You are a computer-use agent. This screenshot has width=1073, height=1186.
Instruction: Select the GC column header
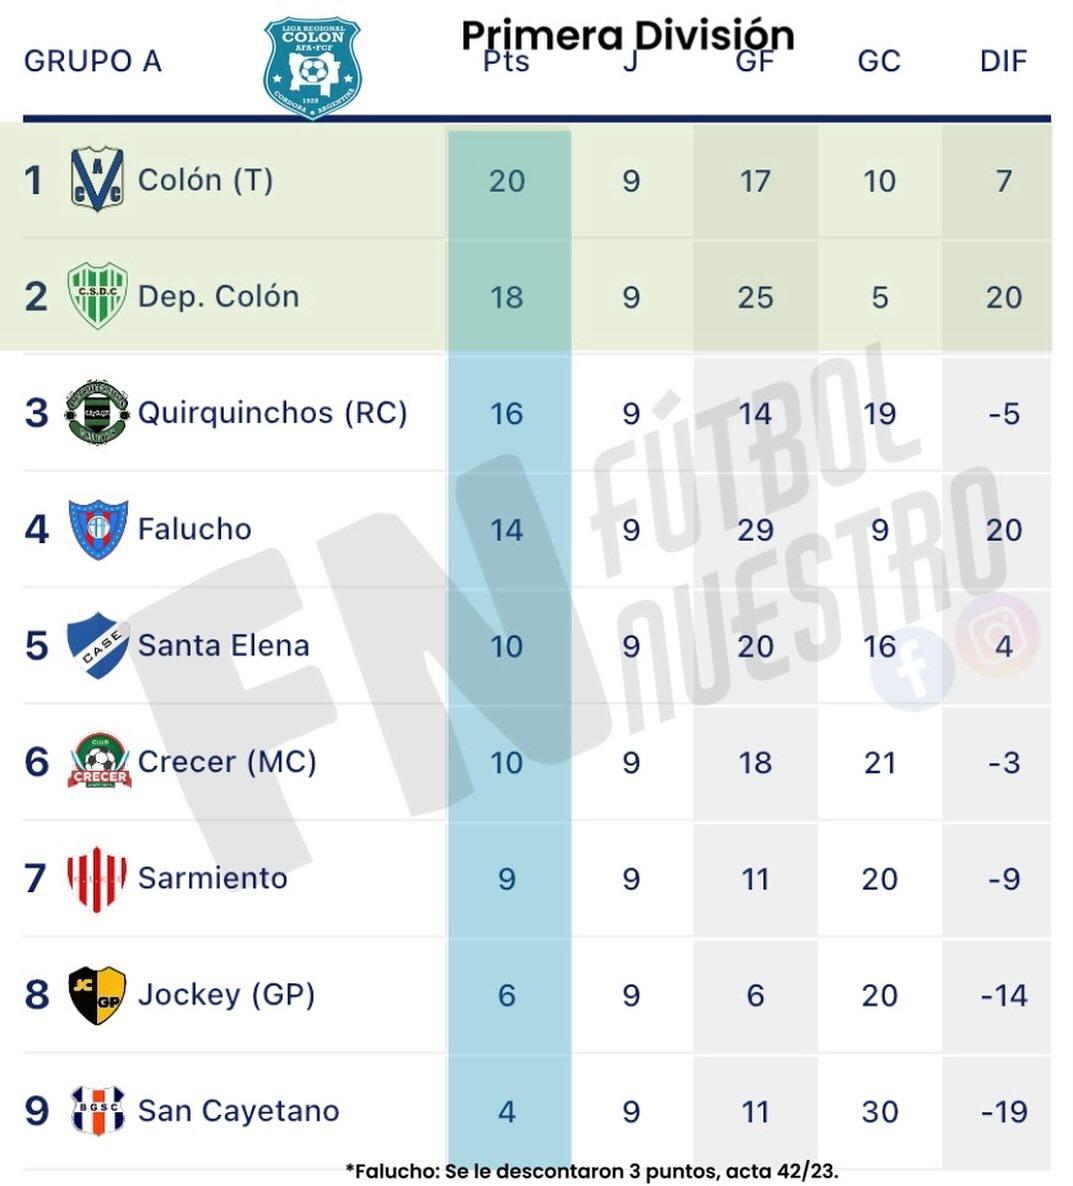point(879,62)
